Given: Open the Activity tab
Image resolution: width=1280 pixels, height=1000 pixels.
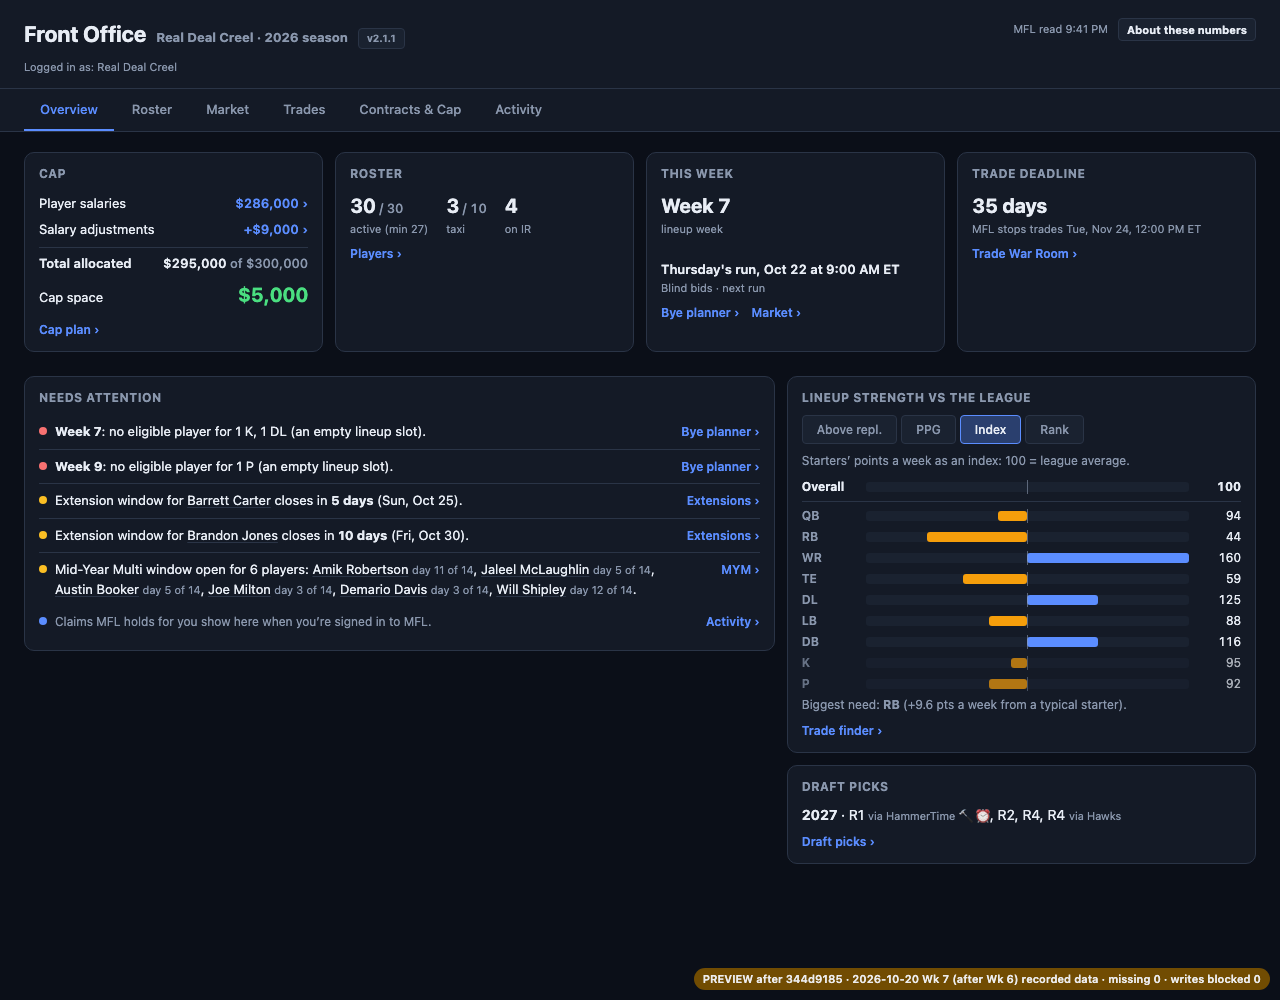Looking at the screenshot, I should [x=518, y=110].
